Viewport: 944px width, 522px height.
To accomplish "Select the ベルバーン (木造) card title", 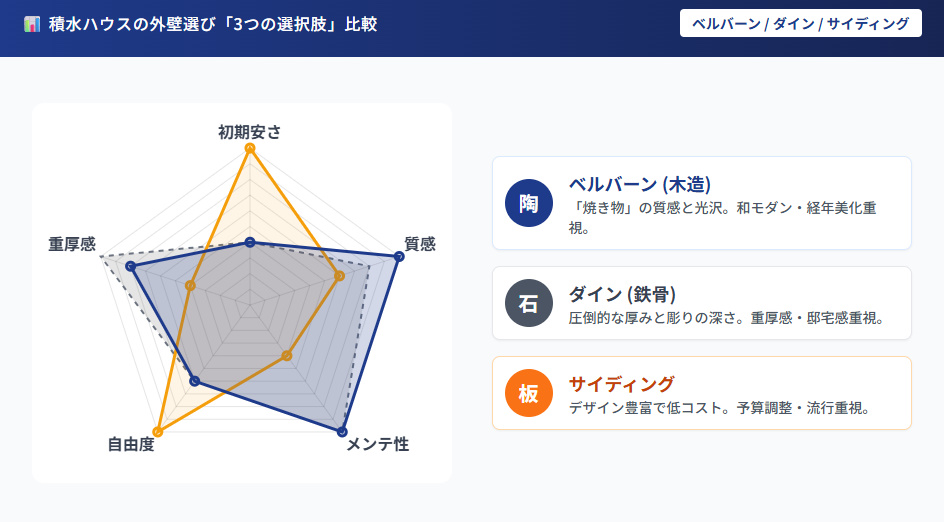I will coord(639,184).
